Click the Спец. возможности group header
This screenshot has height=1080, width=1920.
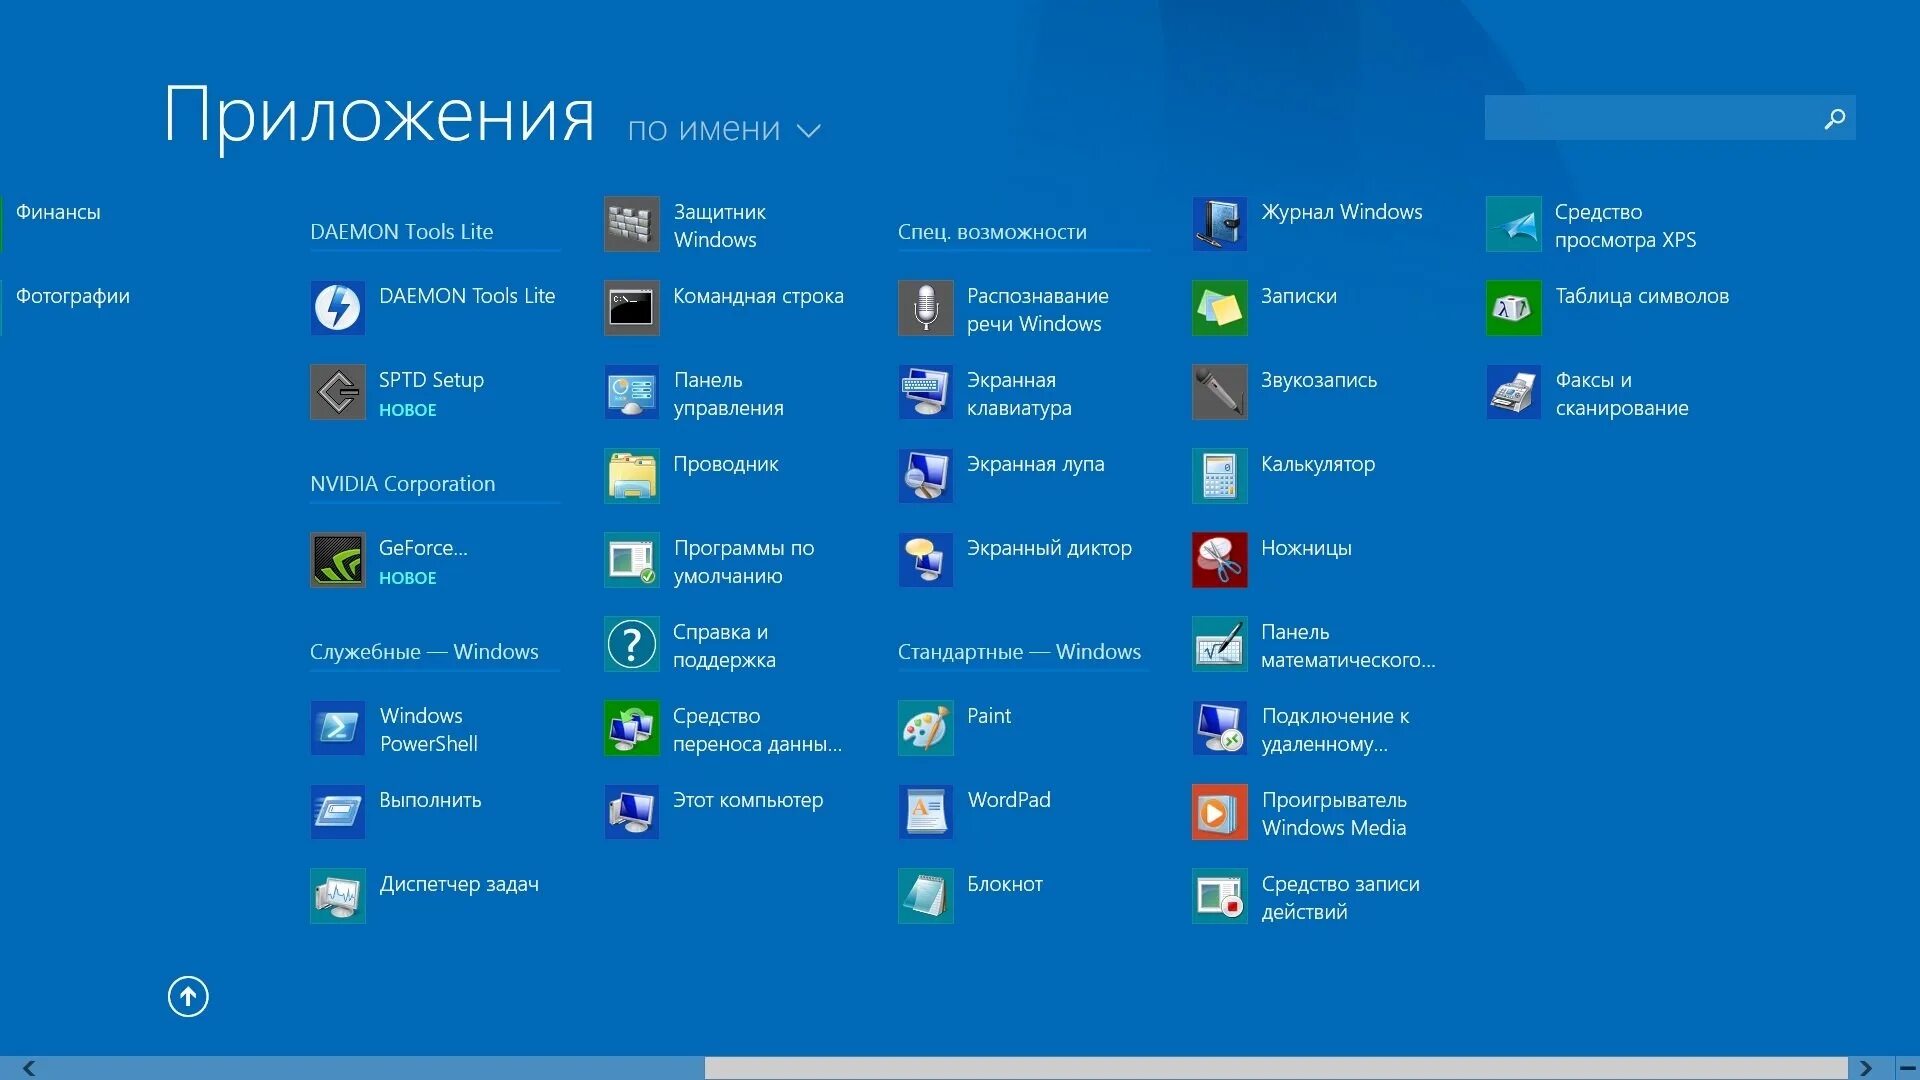[x=992, y=232]
